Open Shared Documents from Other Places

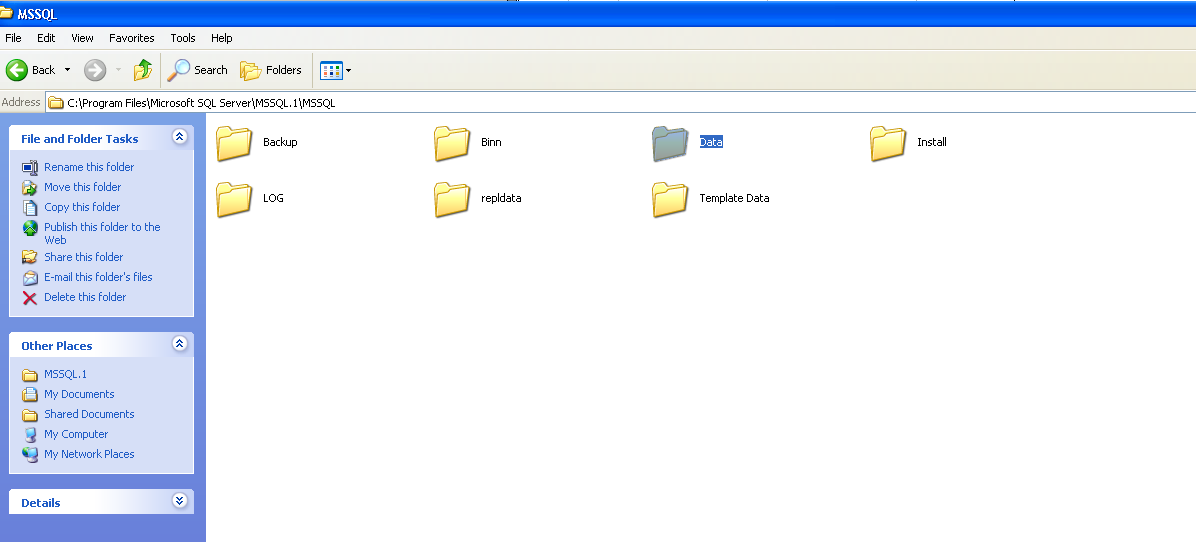point(89,414)
